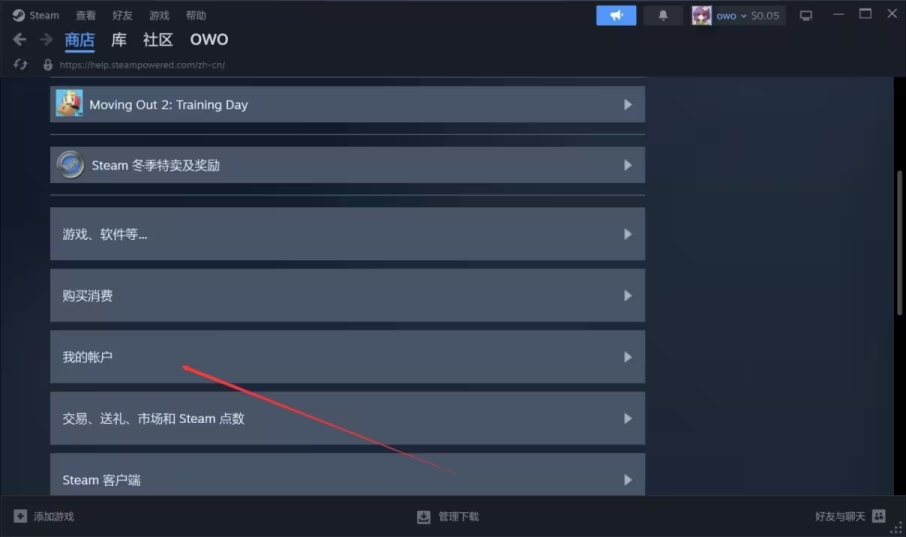
Task: Click the URL address bar
Action: pyautogui.click(x=142, y=65)
